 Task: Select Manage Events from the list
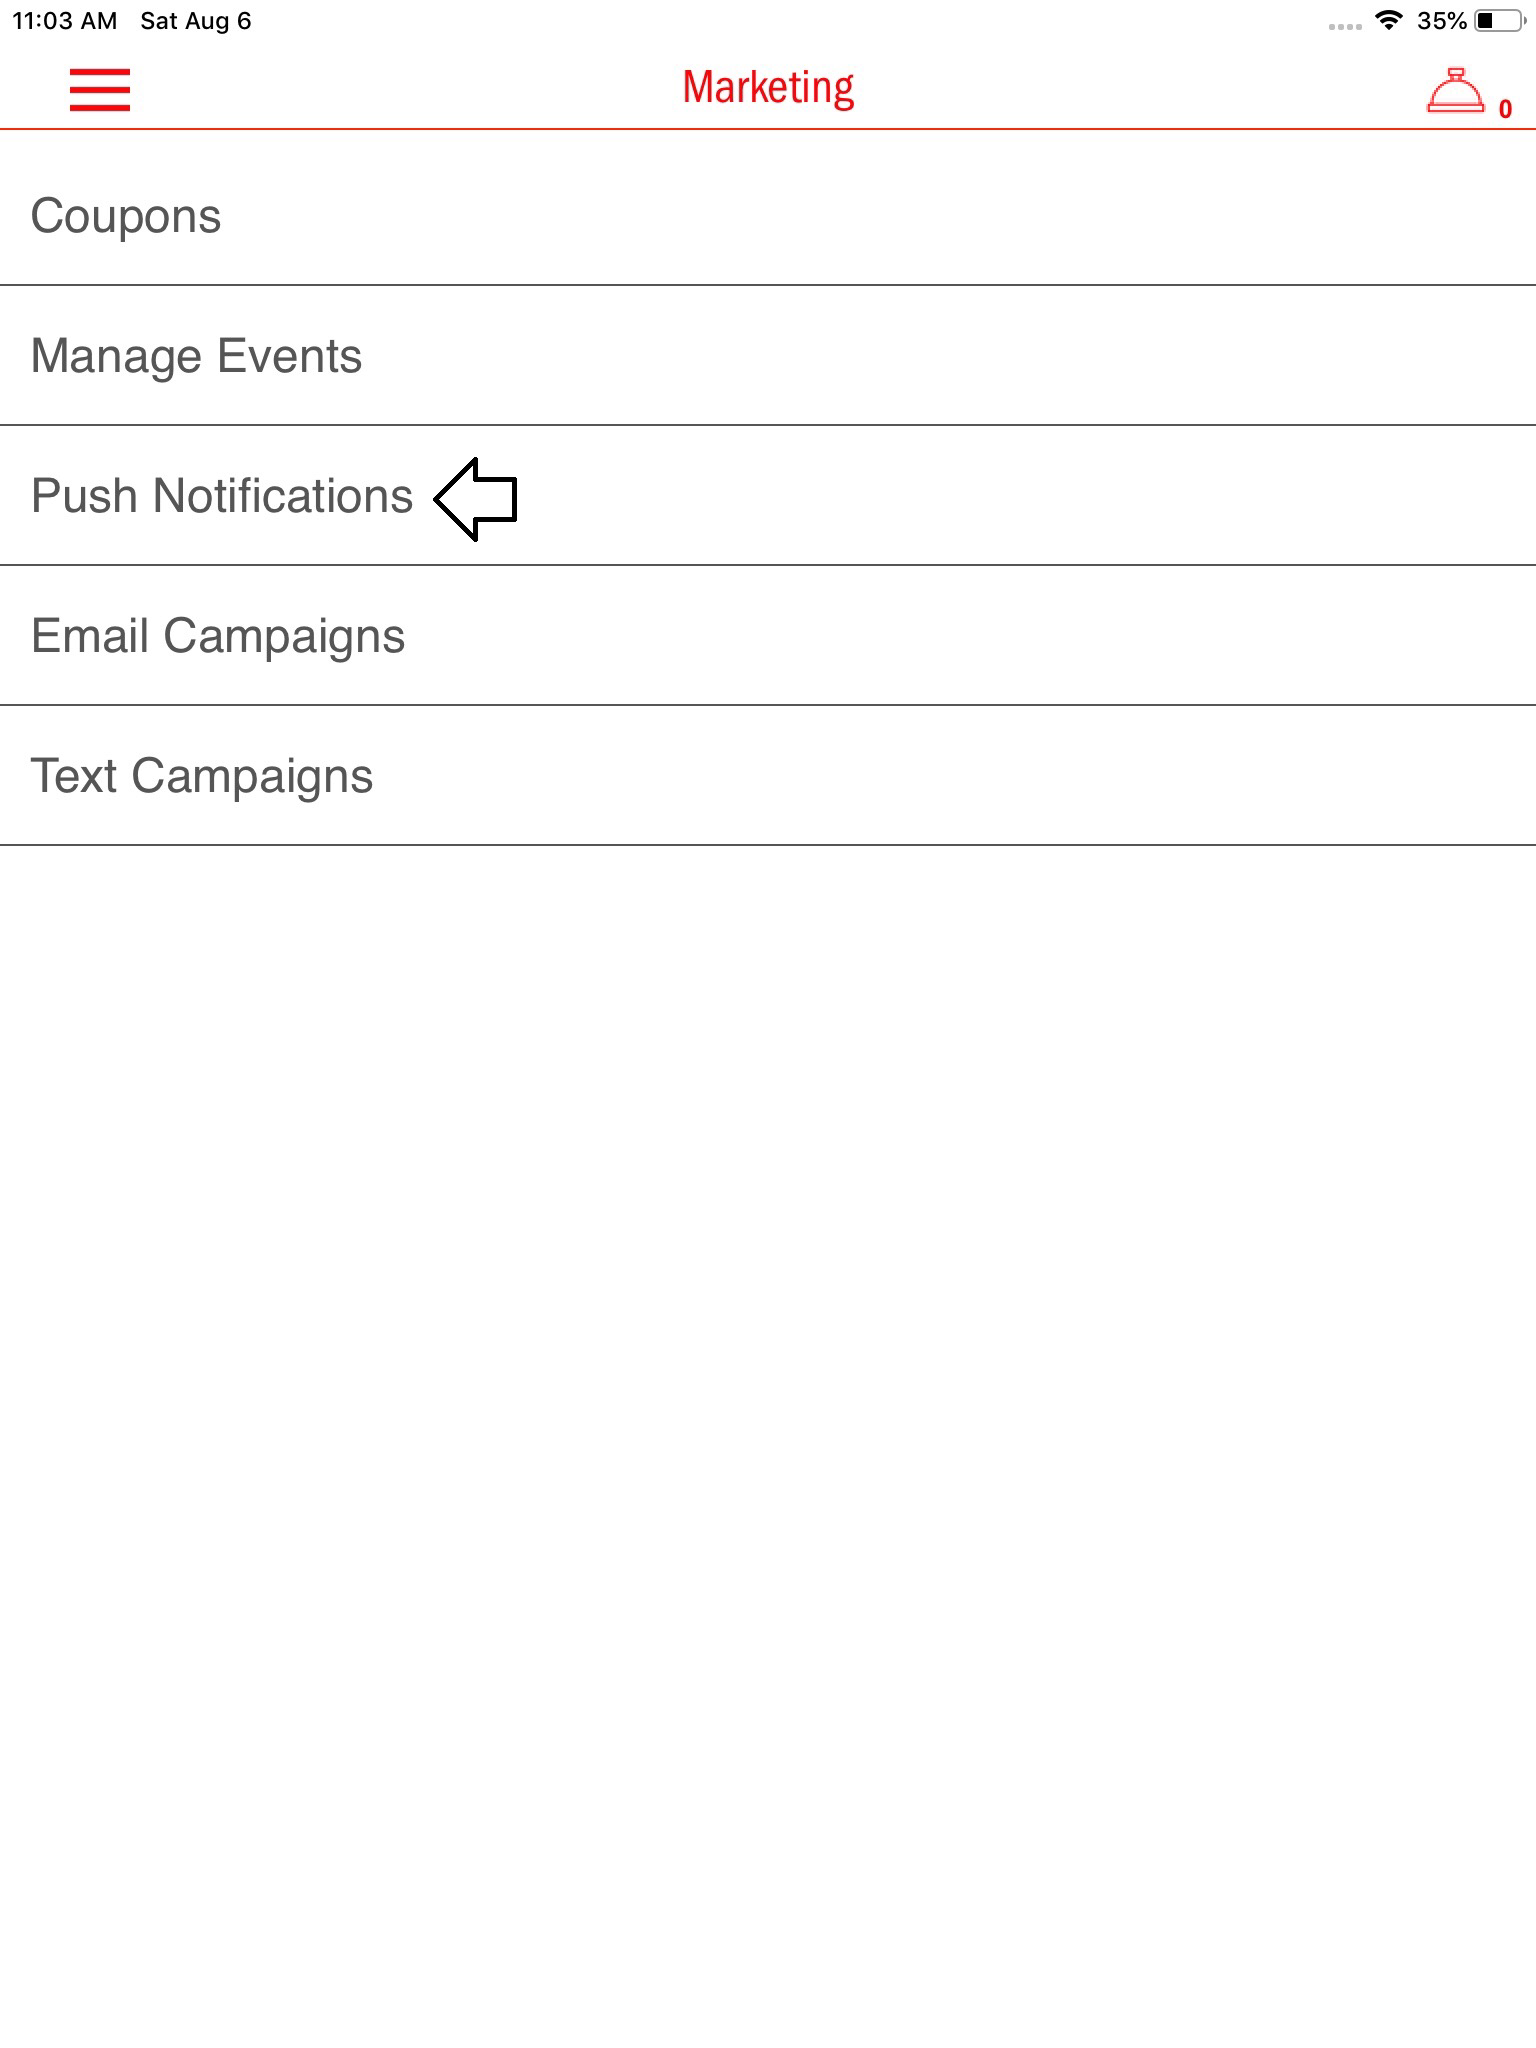(196, 356)
